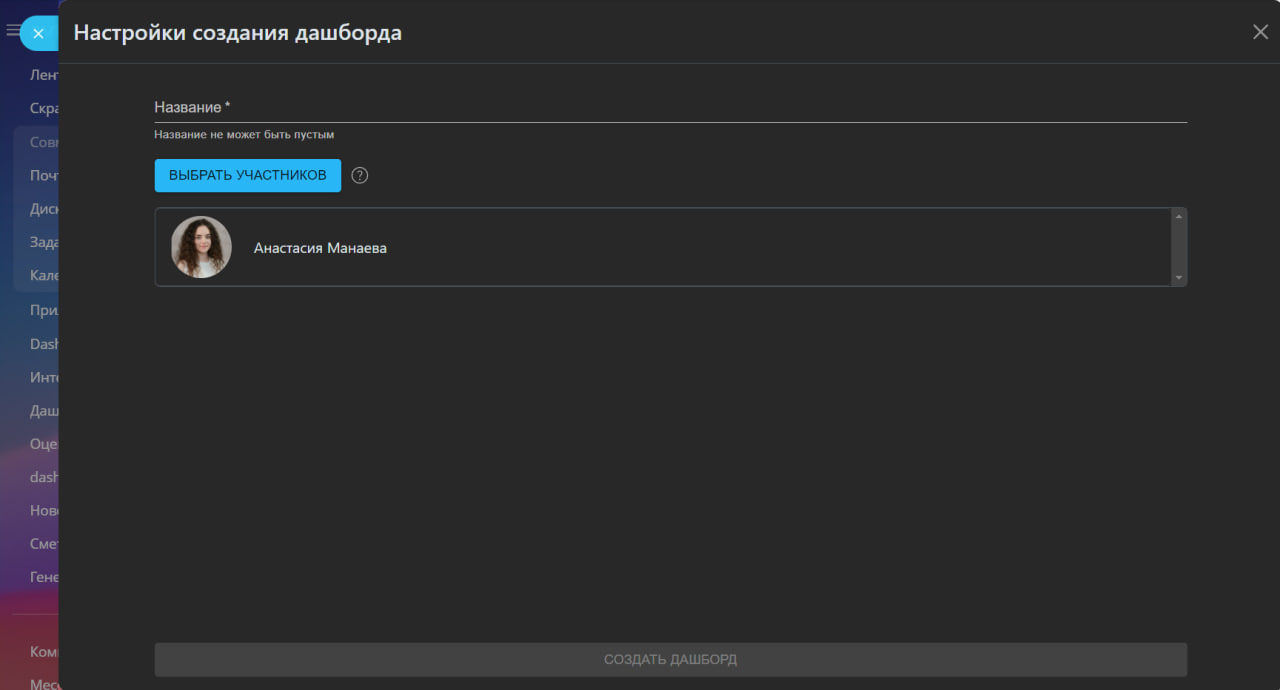The height and width of the screenshot is (690, 1280).
Task: Select the truncated Задачи sidebar item
Action: (x=44, y=242)
